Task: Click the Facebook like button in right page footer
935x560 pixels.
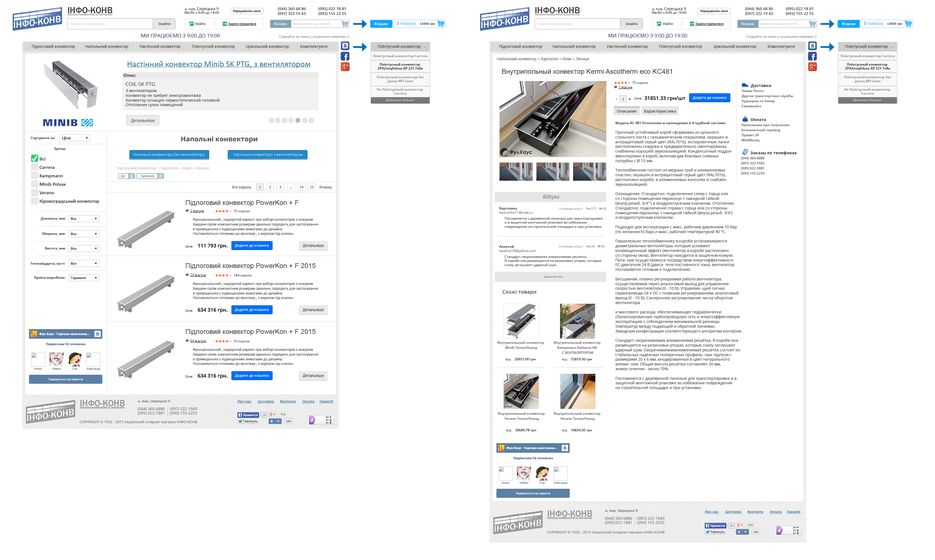Action: (715, 525)
